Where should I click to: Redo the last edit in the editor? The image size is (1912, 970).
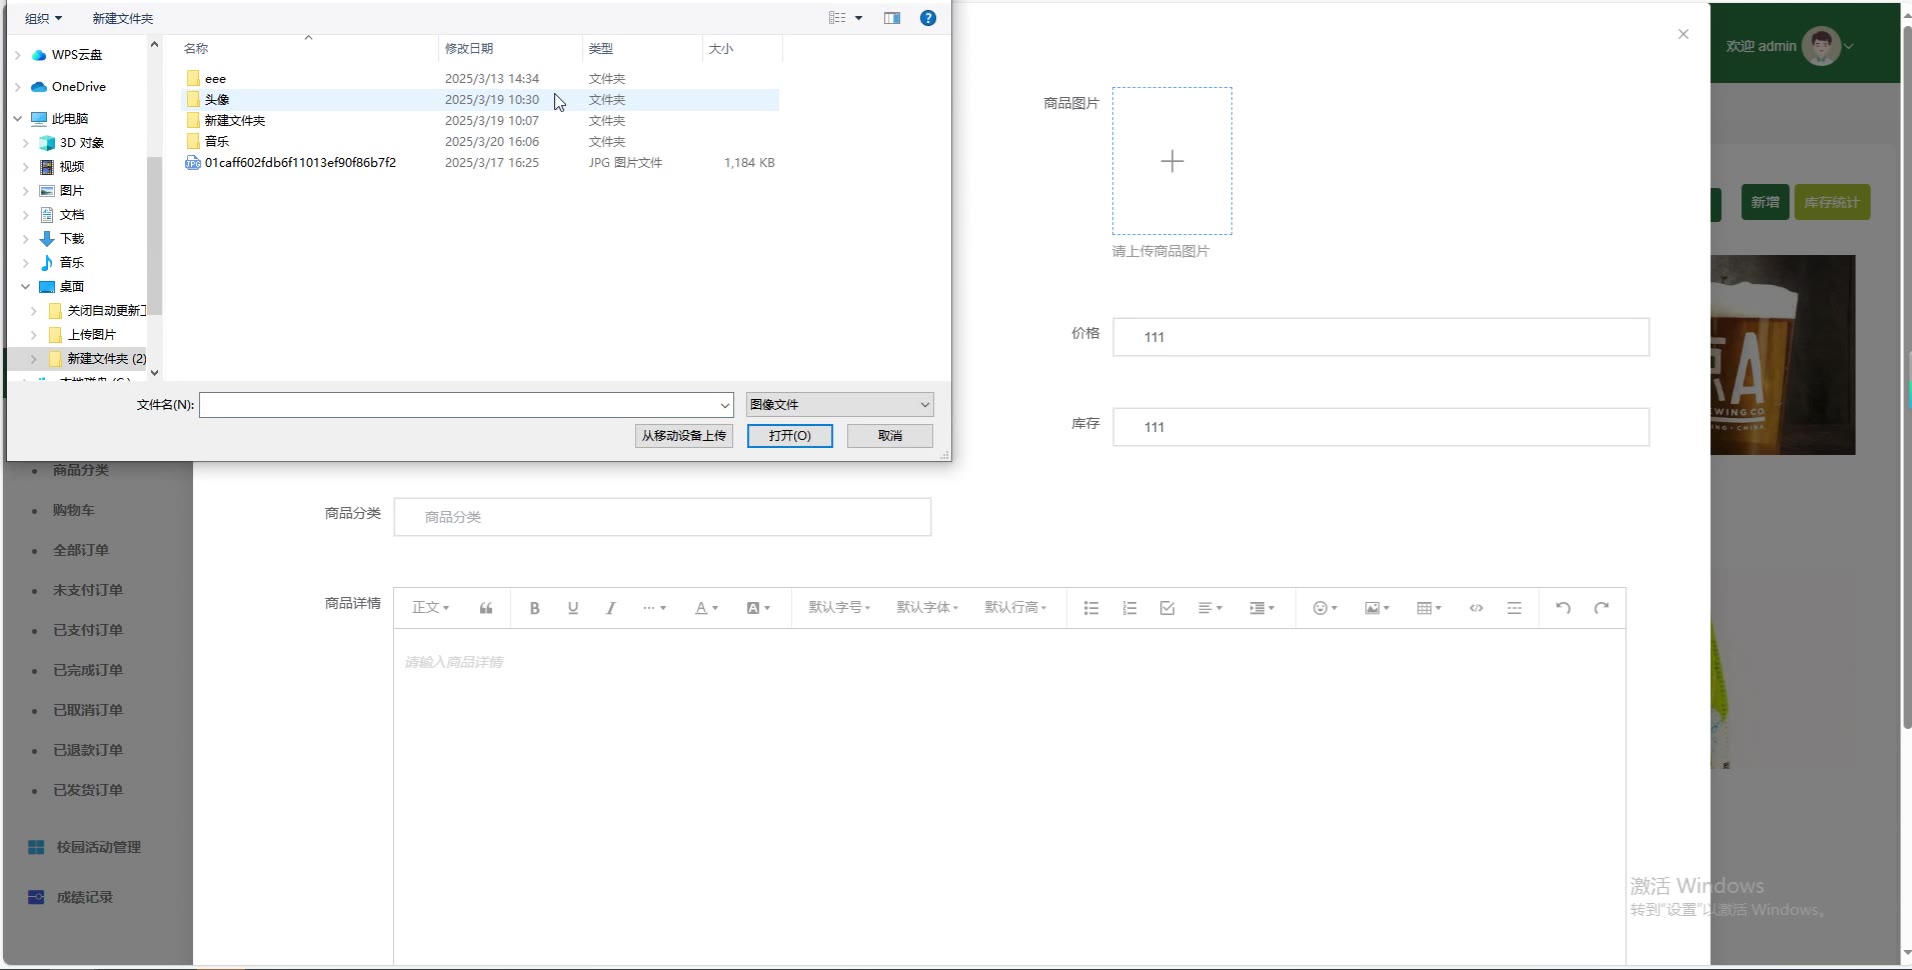tap(1601, 608)
